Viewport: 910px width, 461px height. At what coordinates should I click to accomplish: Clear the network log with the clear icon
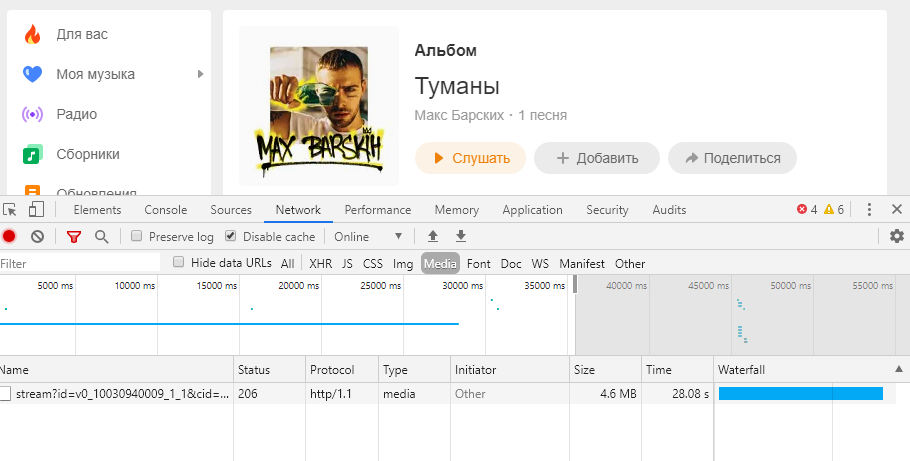click(x=37, y=237)
